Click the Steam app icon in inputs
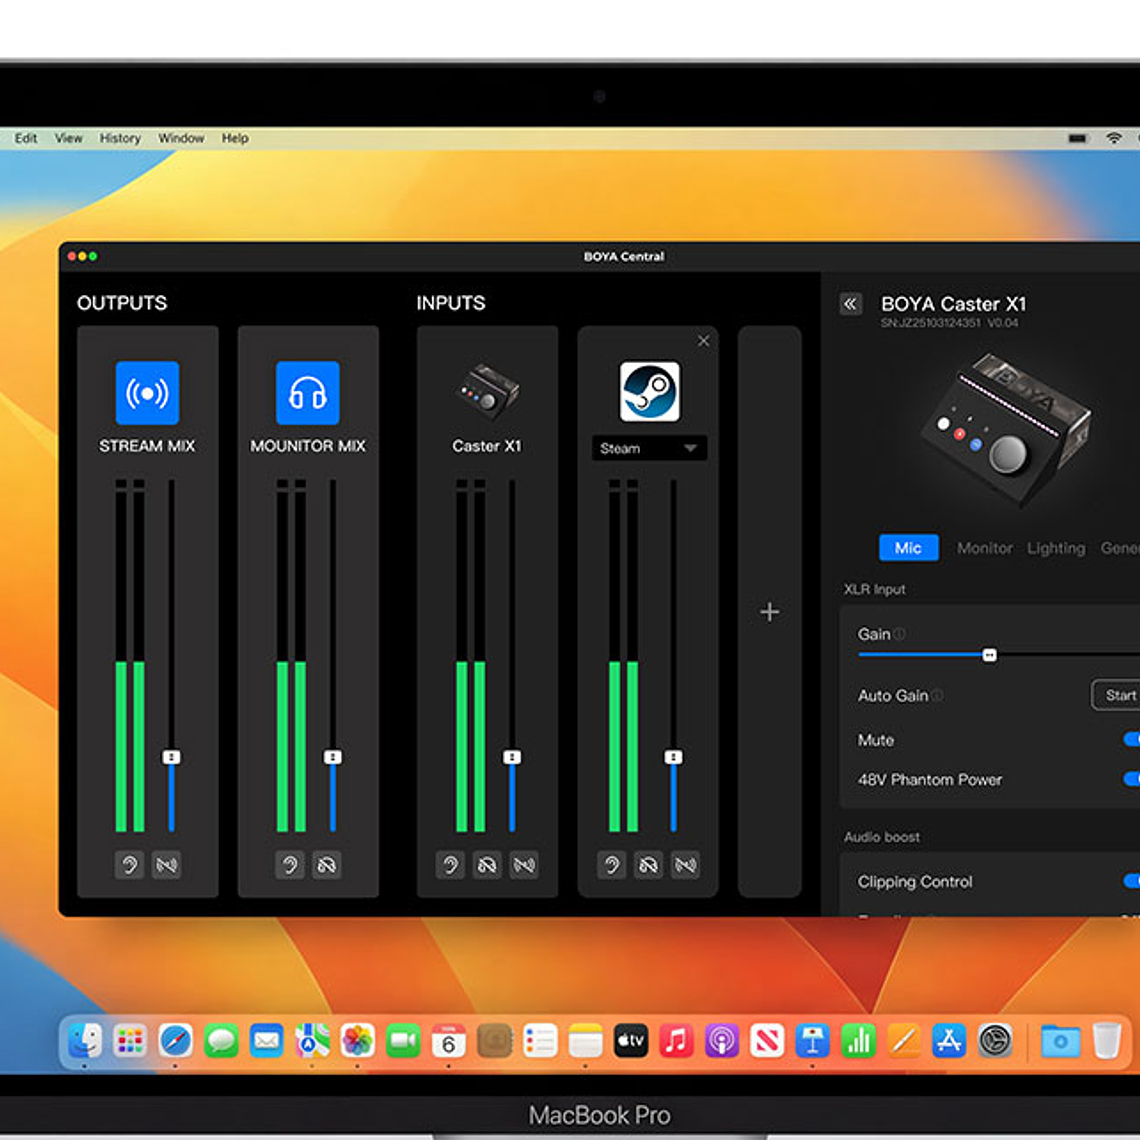Screen dimensions: 1140x1140 (x=648, y=391)
